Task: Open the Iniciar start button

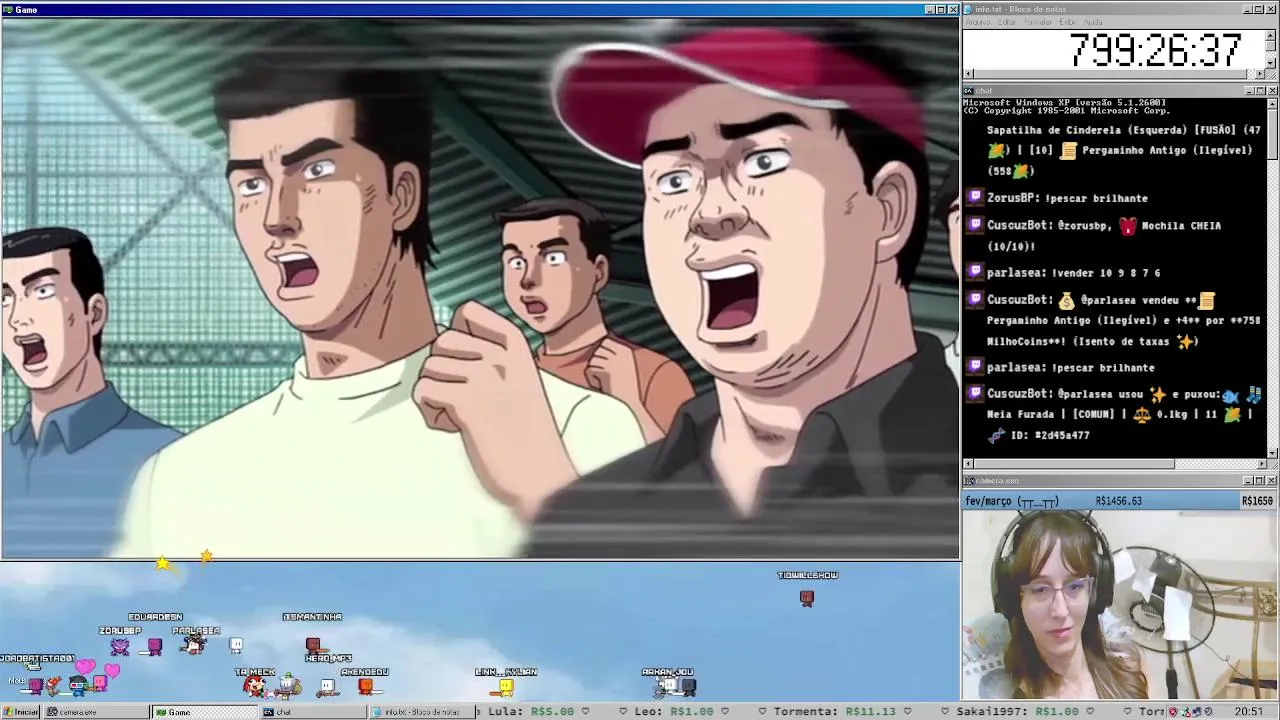Action: pos(21,712)
